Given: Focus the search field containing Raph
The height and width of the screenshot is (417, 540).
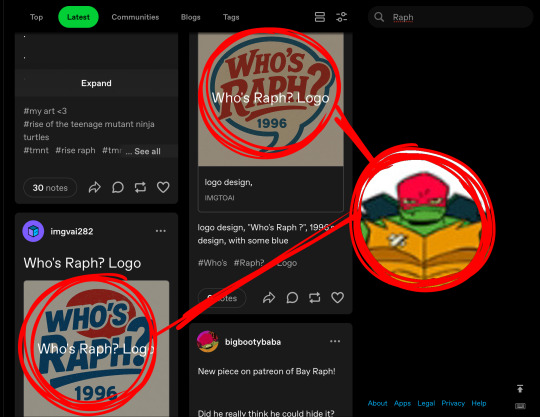Looking at the screenshot, I should point(450,17).
